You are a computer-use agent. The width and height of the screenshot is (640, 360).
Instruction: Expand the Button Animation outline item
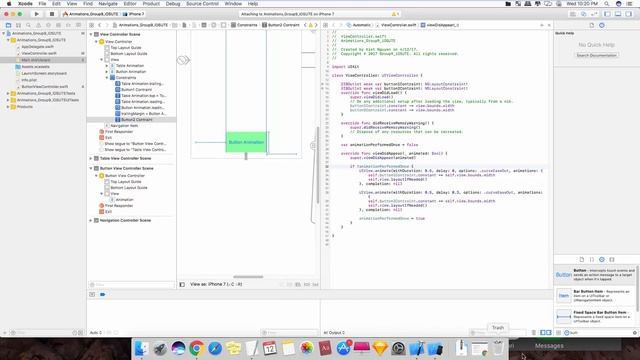pos(107,71)
